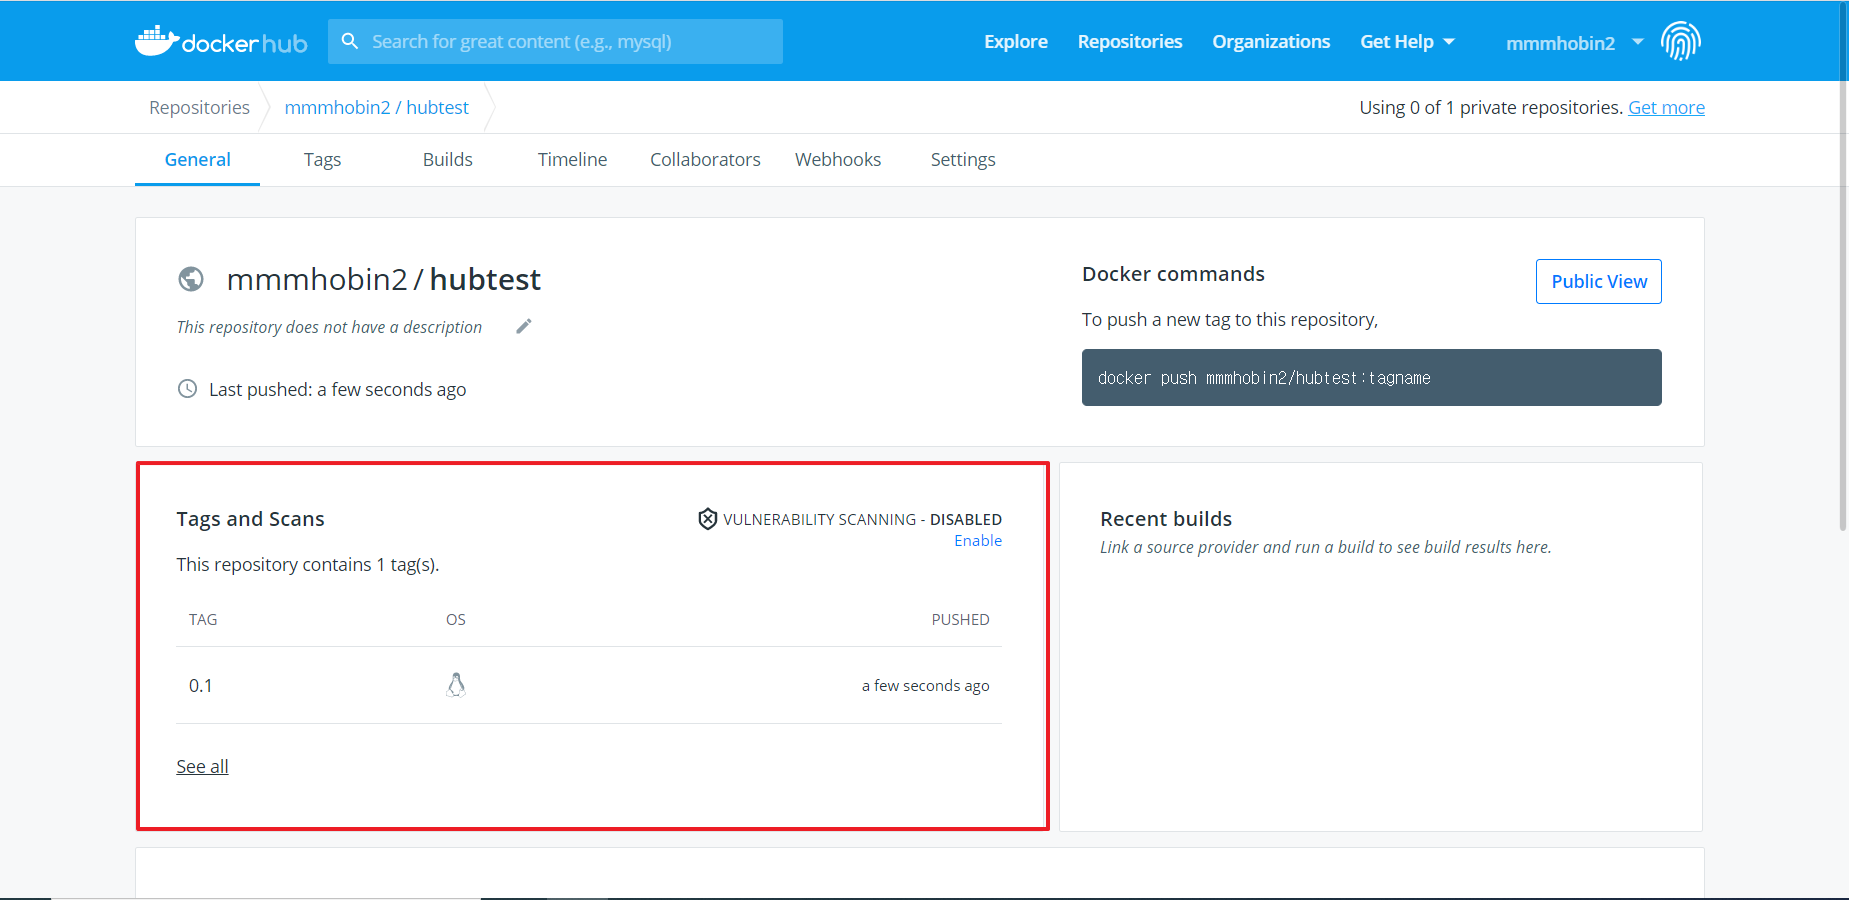The width and height of the screenshot is (1849, 900).
Task: Click the mmmhobin2 username in header
Action: [x=1560, y=42]
